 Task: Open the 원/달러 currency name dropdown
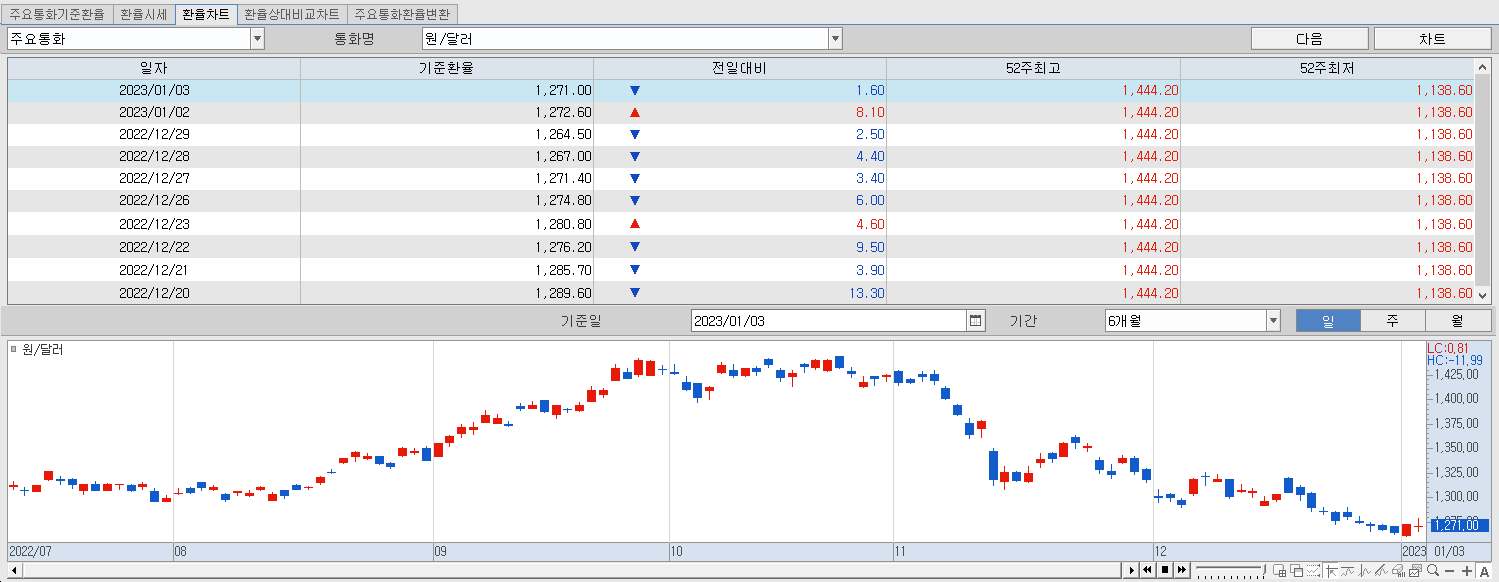(835, 39)
